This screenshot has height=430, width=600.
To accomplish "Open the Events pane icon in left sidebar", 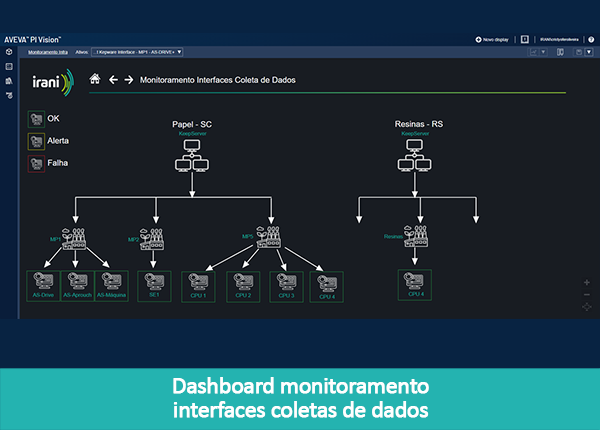I will pos(9,67).
